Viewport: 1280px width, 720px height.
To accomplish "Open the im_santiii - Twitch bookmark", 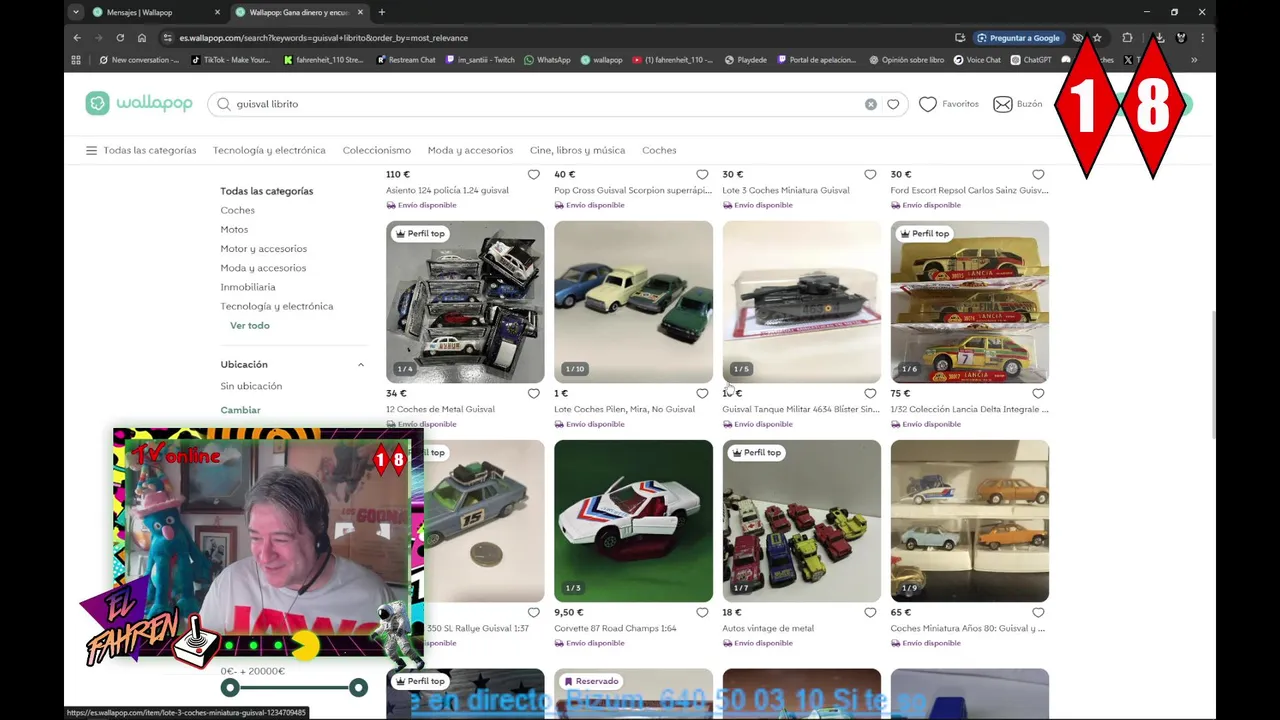I will 479,60.
